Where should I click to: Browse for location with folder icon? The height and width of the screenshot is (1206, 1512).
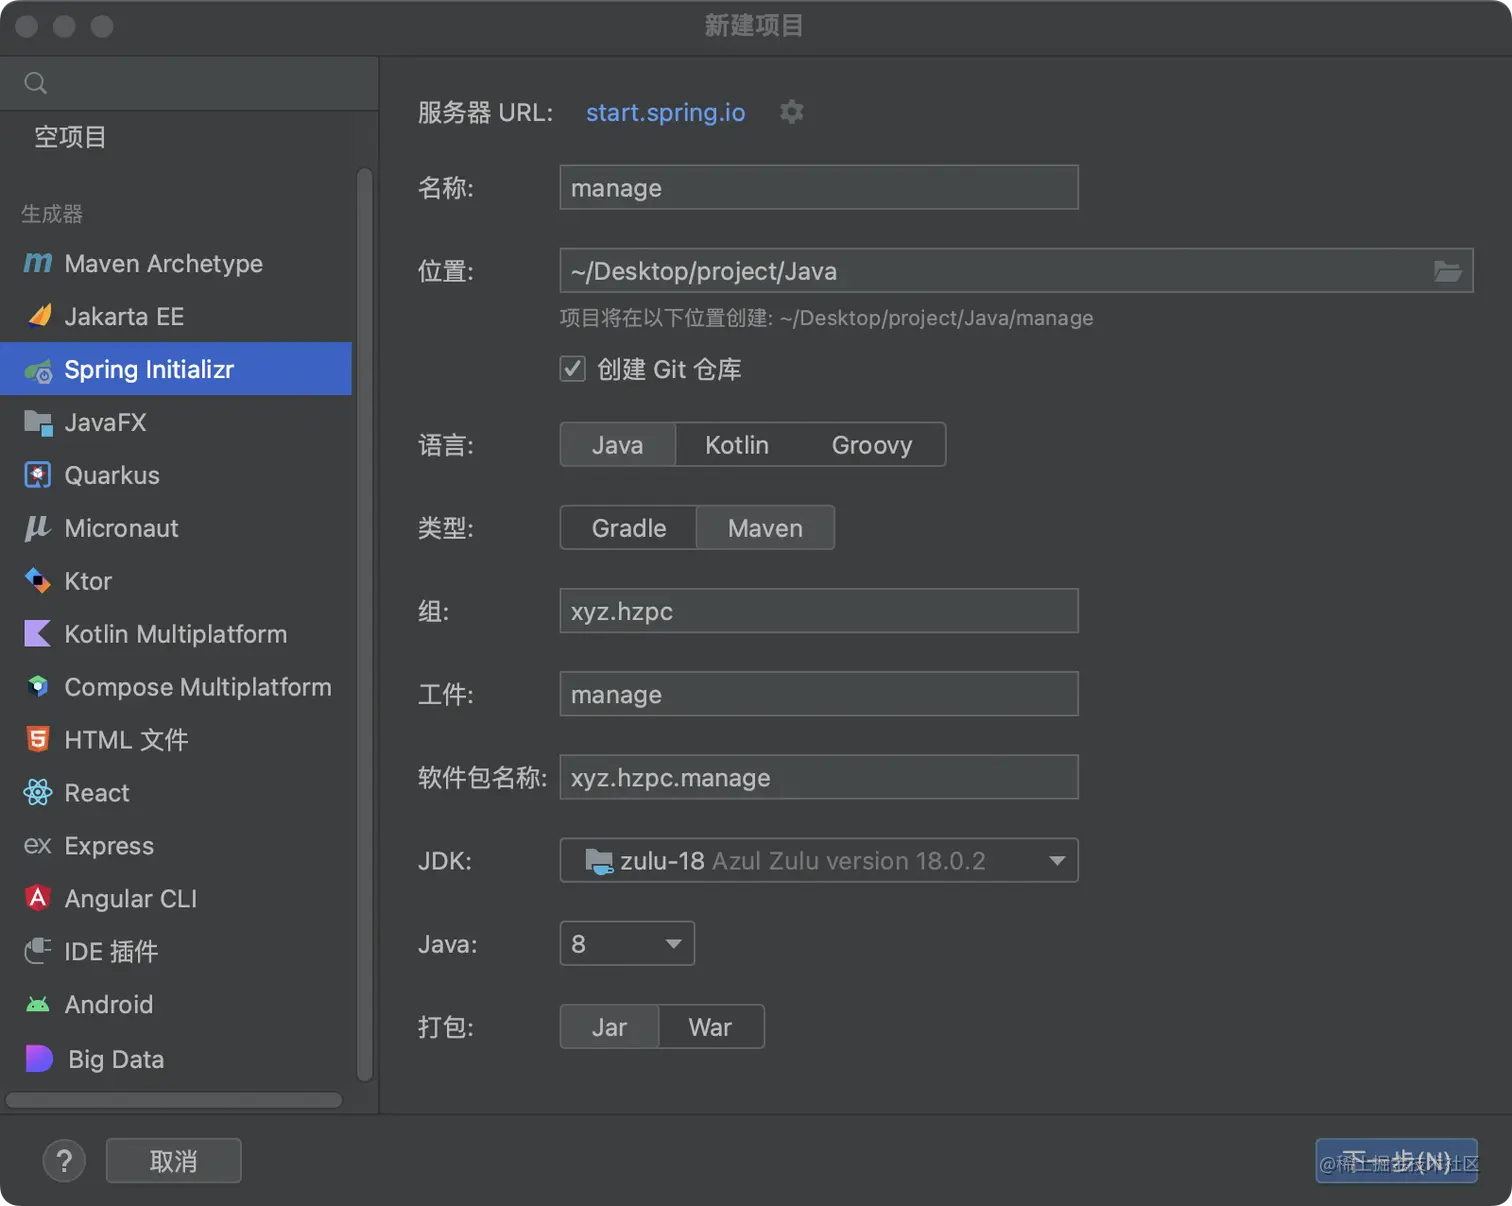click(1448, 271)
